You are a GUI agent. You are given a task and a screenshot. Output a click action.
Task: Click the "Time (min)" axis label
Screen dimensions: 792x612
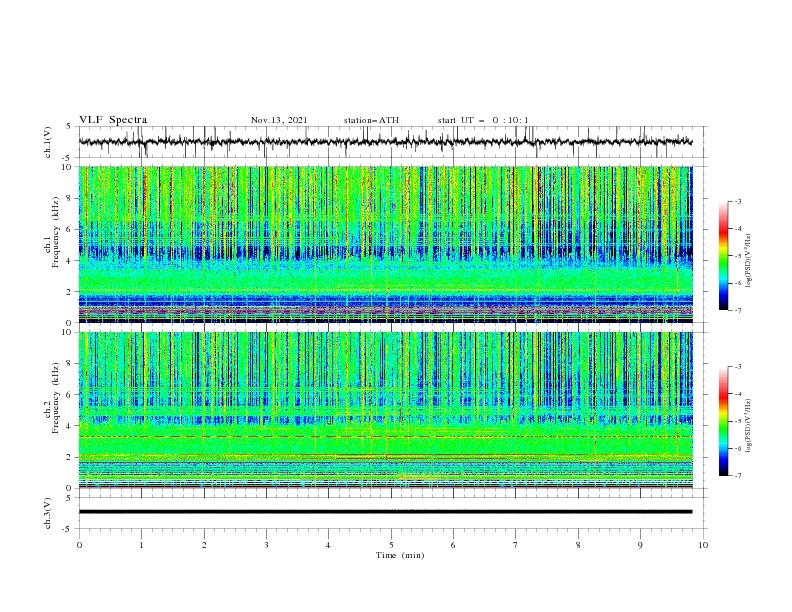click(400, 555)
